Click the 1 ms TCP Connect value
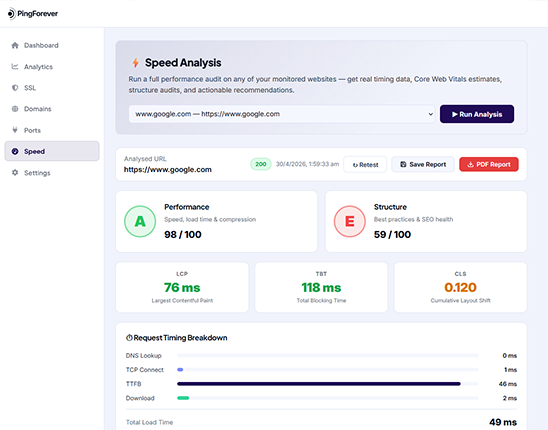The image size is (548, 430). click(x=511, y=370)
